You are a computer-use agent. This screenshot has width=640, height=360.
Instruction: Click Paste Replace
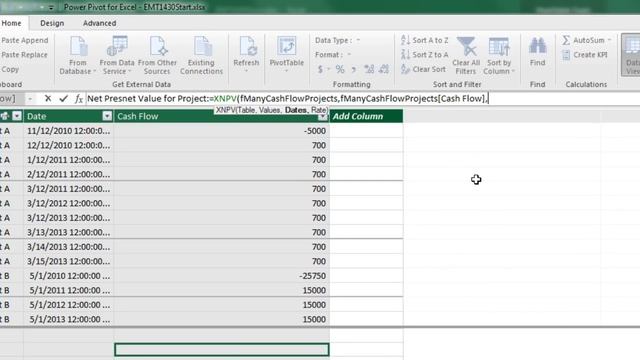click(24, 54)
